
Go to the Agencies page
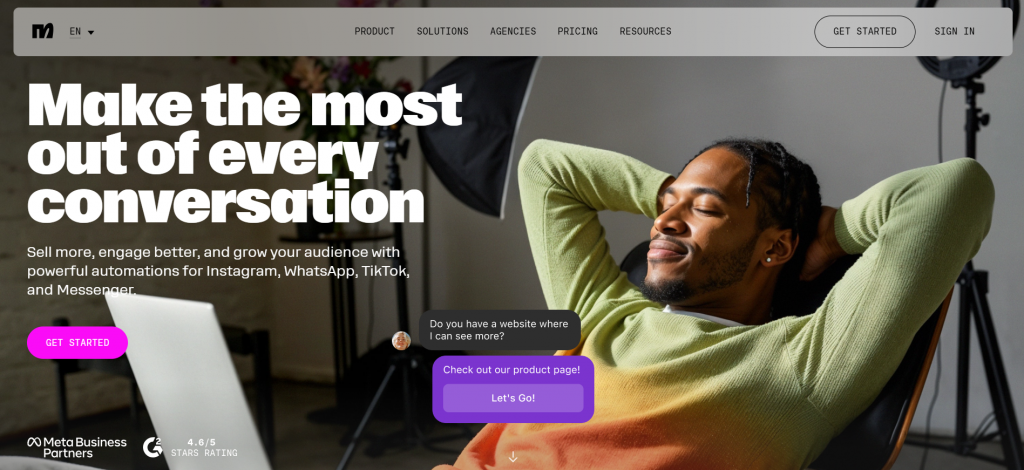[513, 31]
